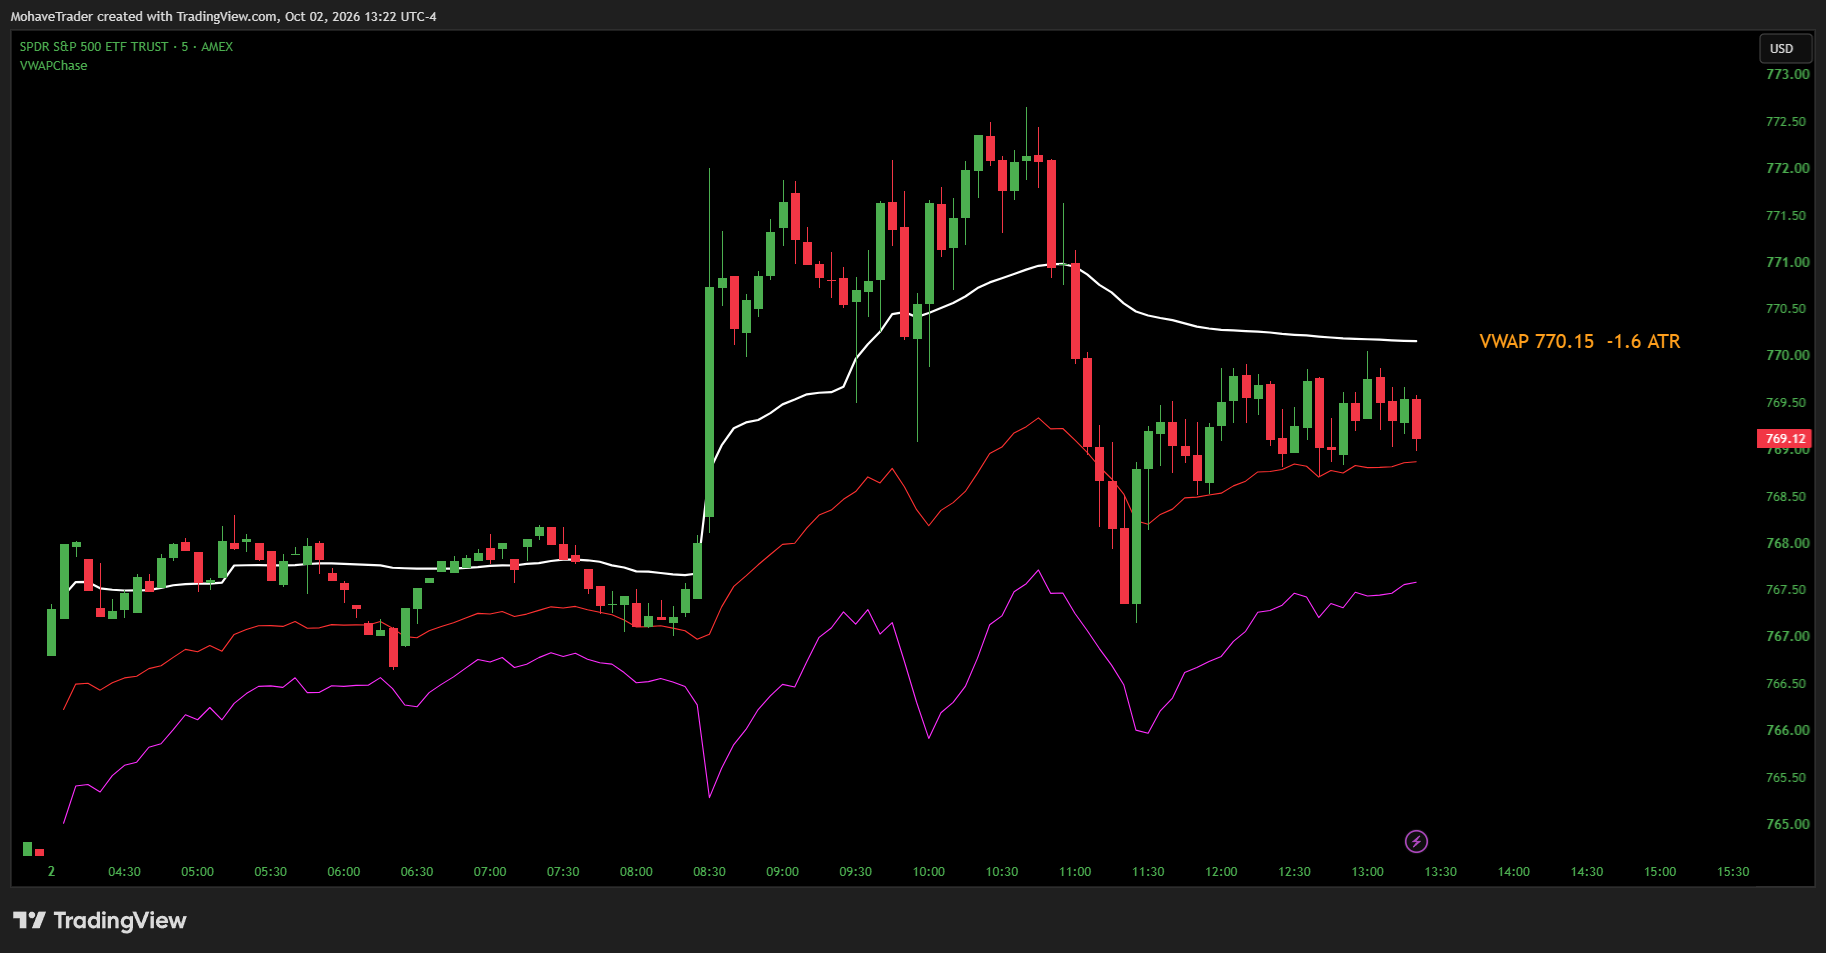Click the 768.00 price axis label

pos(1787,543)
